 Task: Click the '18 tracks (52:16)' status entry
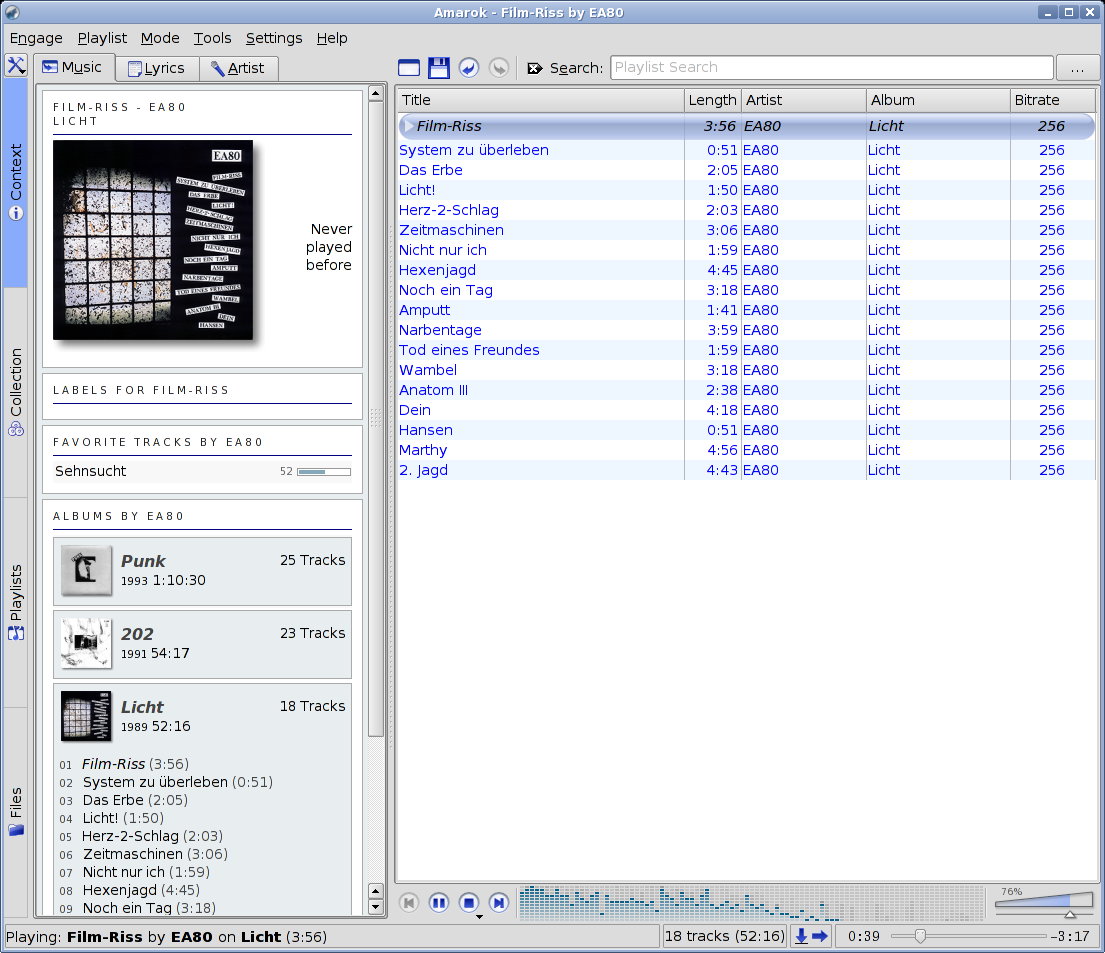724,936
